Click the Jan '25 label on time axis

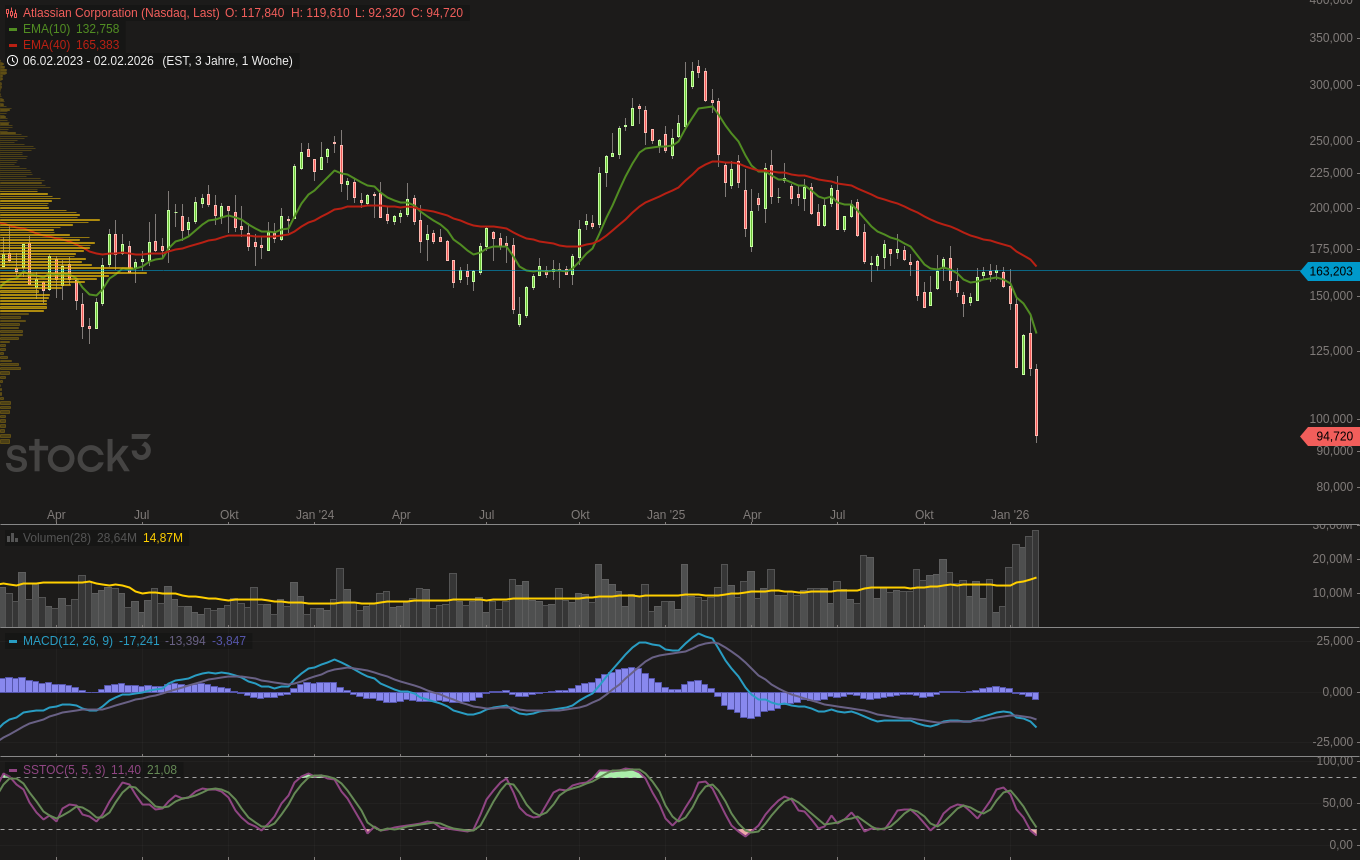click(666, 515)
